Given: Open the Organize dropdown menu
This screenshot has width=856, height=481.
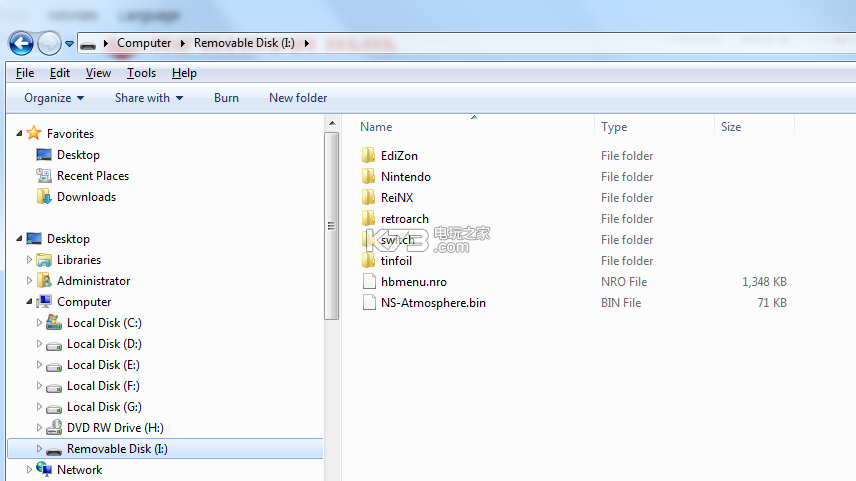Looking at the screenshot, I should pyautogui.click(x=54, y=98).
